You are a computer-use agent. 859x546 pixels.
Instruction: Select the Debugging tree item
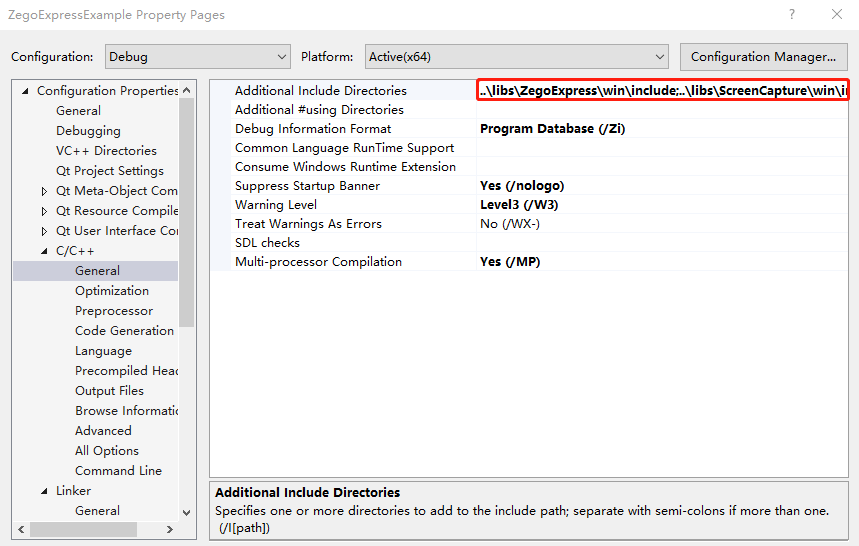(88, 131)
